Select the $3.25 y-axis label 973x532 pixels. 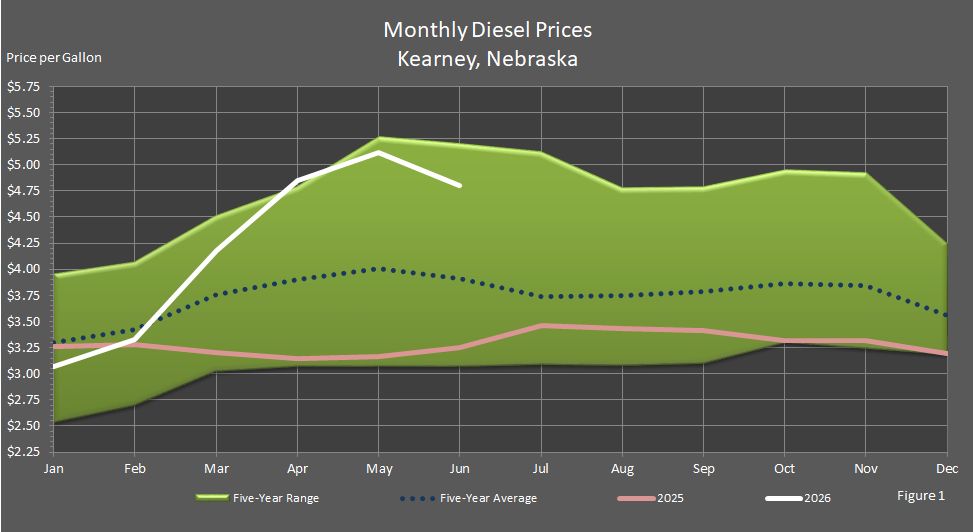pos(24,348)
